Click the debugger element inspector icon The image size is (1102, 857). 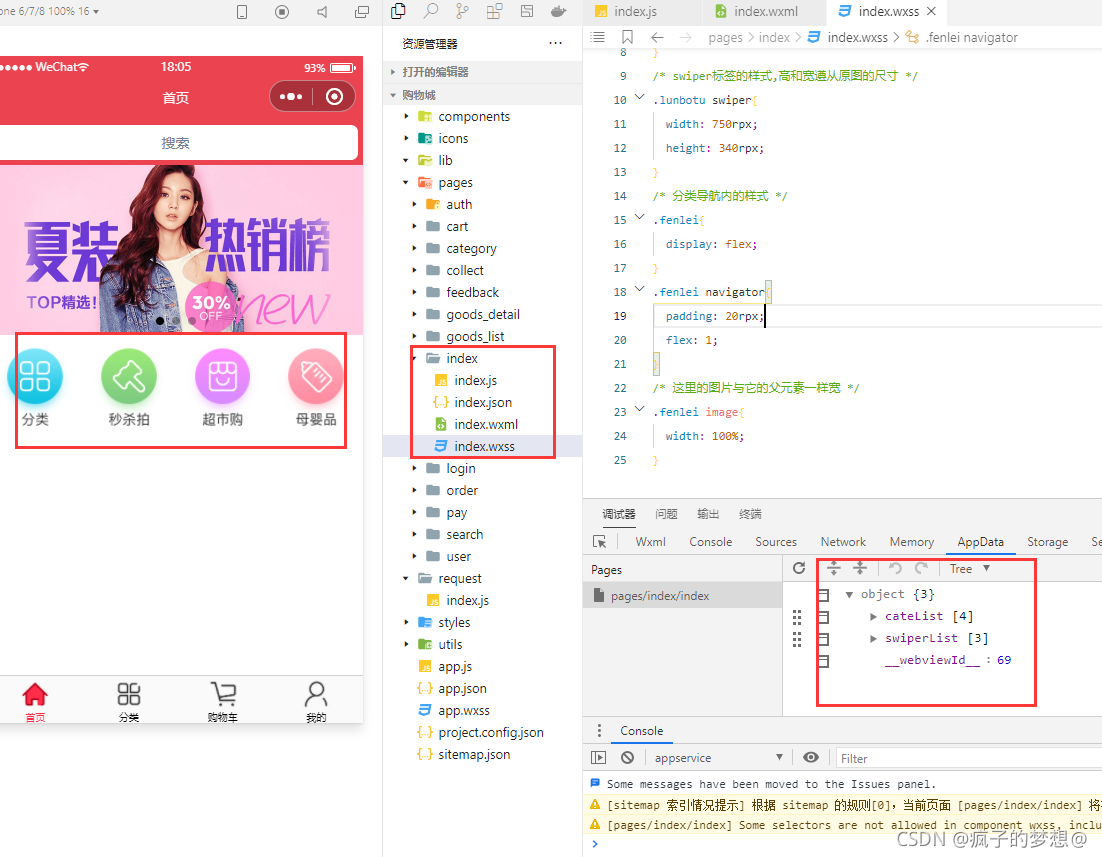tap(599, 541)
